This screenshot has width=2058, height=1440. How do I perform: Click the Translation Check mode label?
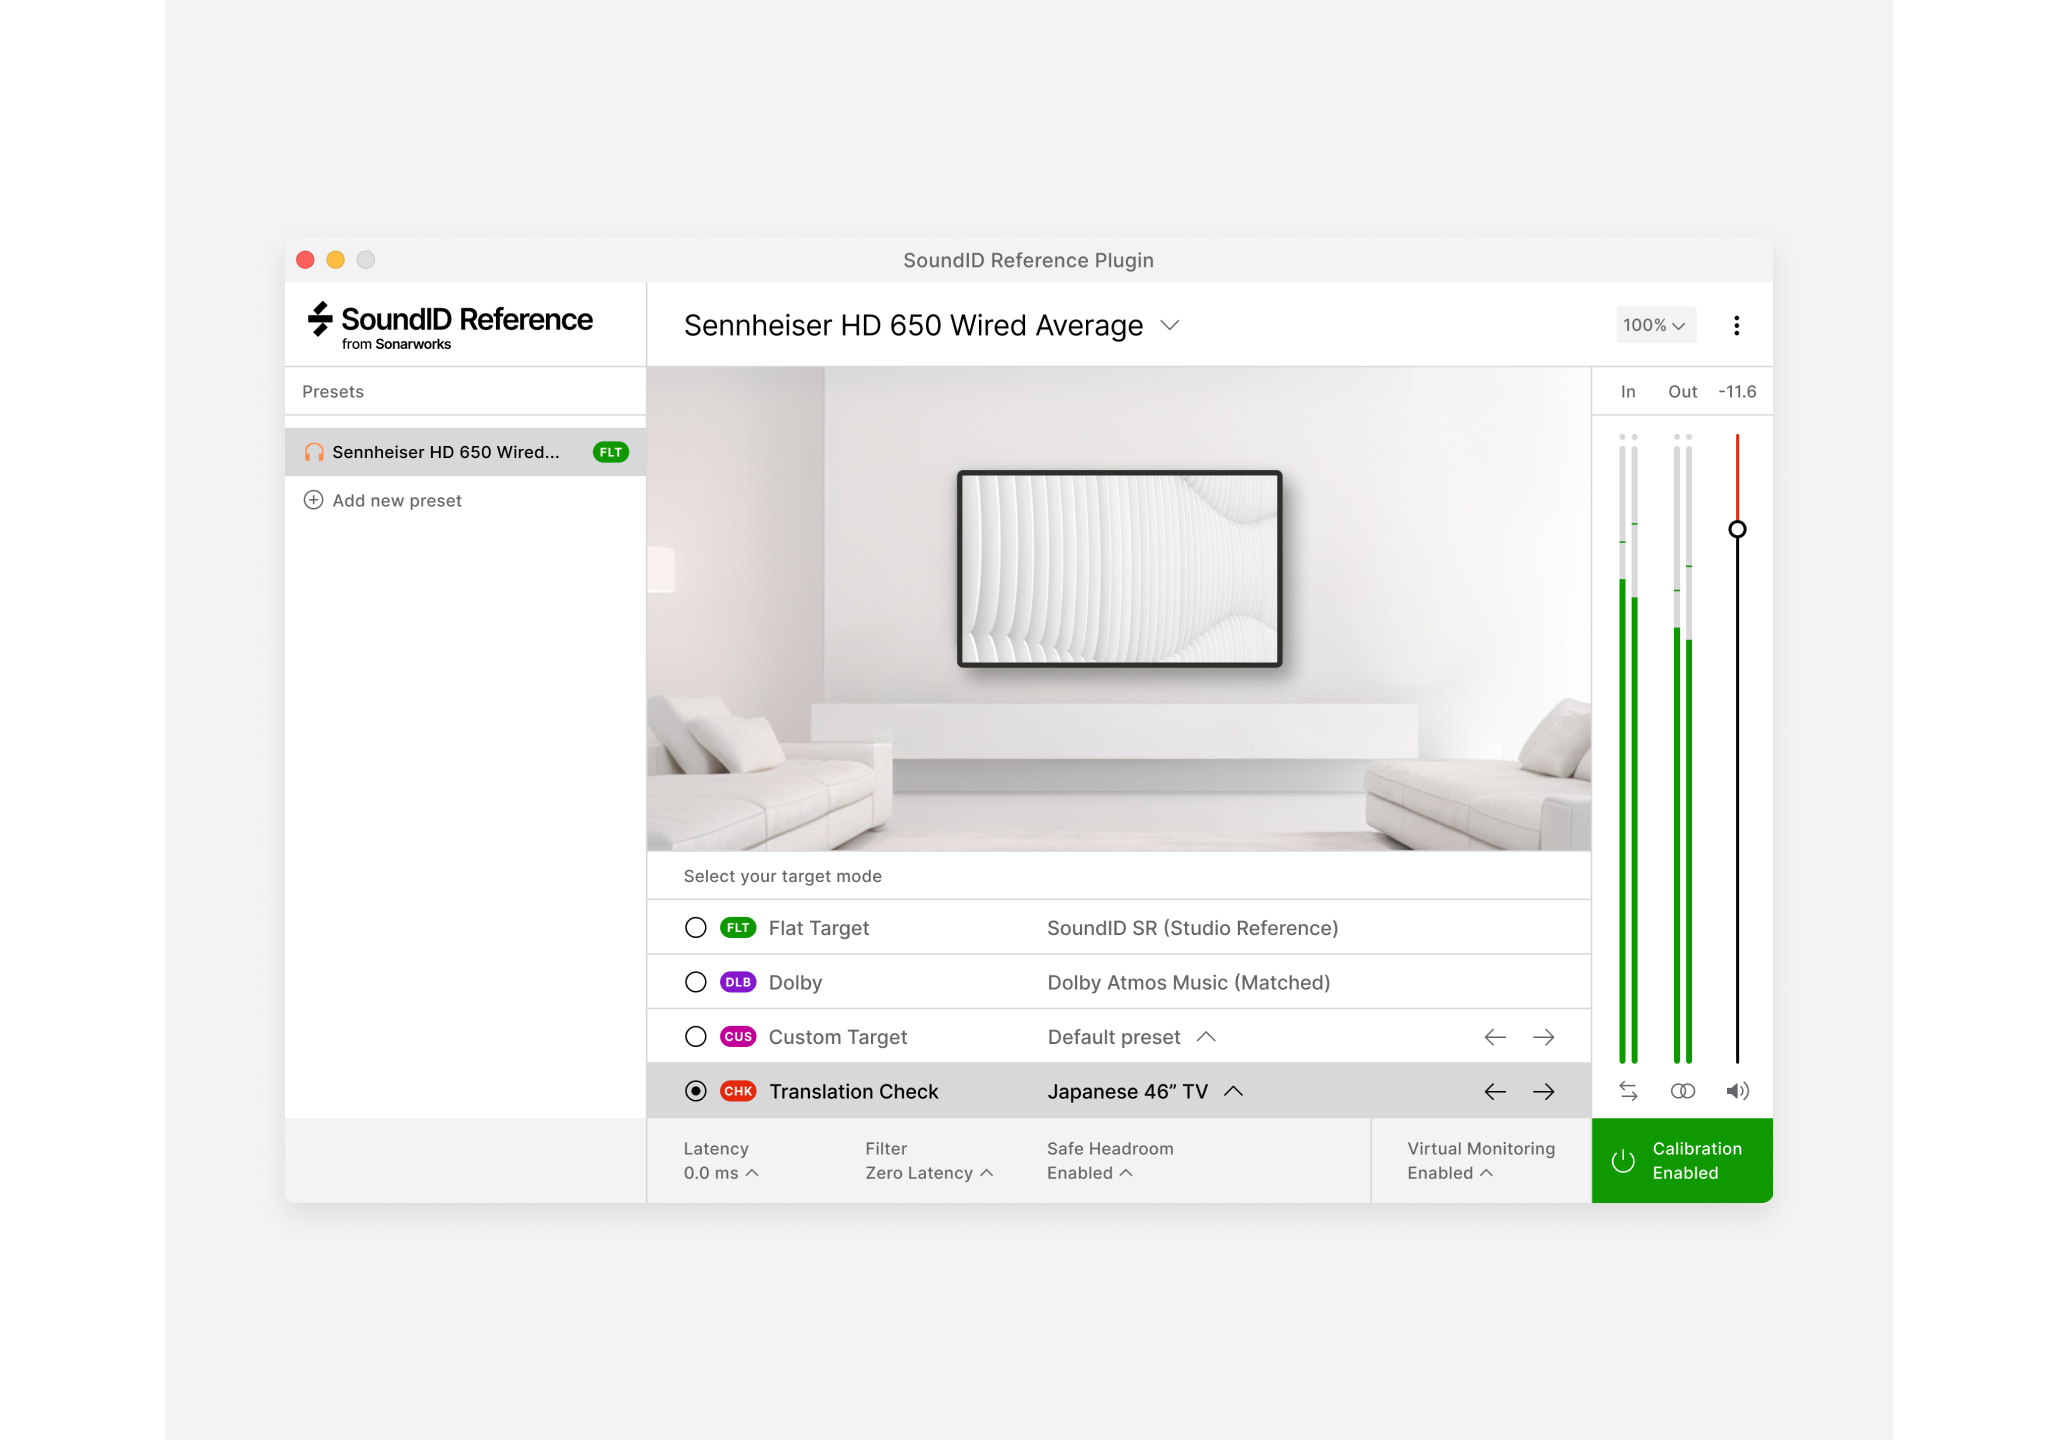pyautogui.click(x=854, y=1091)
